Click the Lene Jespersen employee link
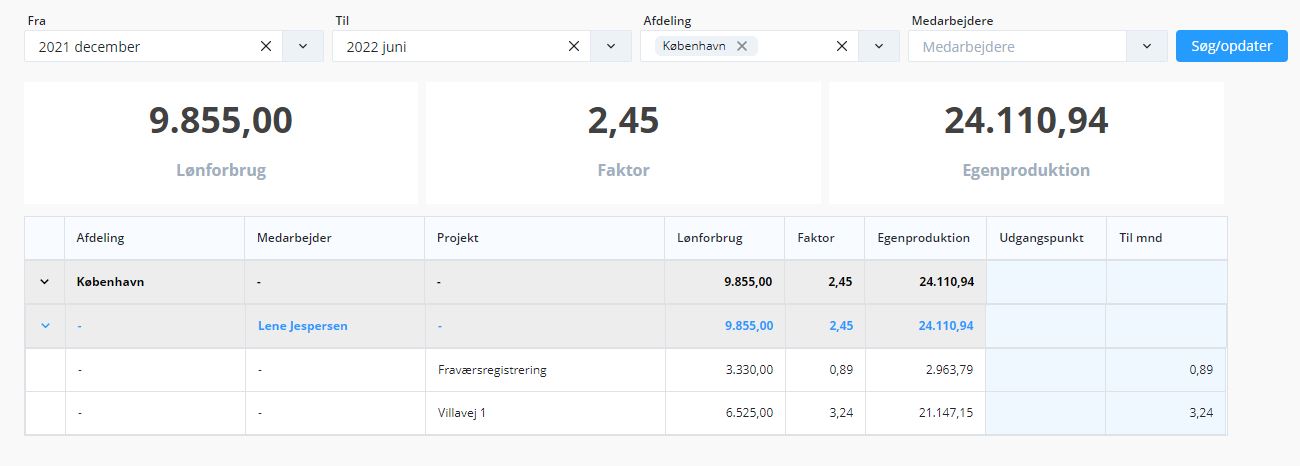This screenshot has width=1300, height=466. click(302, 326)
